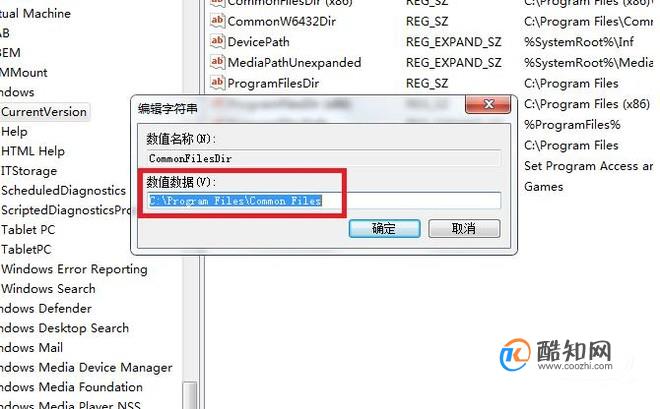Screen dimensions: 660x409
Task: Select the MediaPathUnexpanded value icon
Action: (x=217, y=62)
